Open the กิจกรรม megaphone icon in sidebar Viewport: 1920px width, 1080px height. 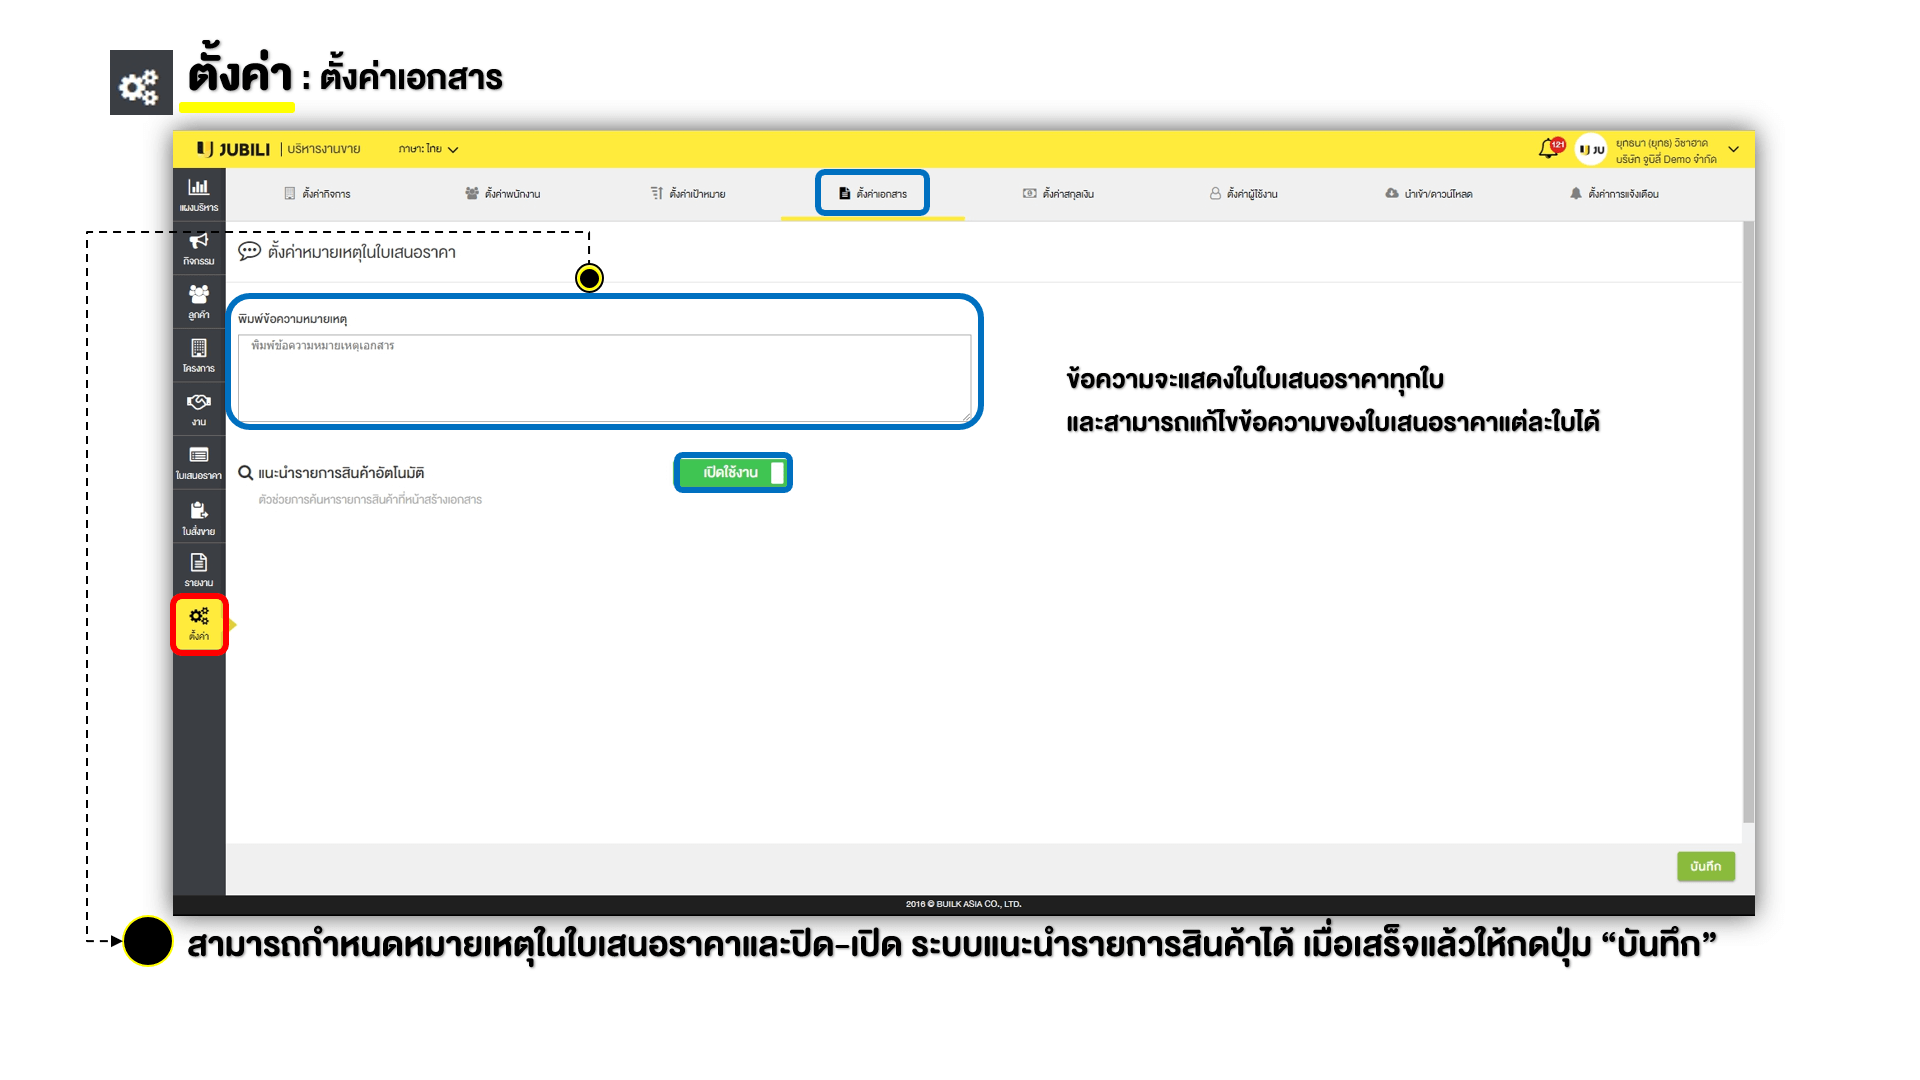(x=198, y=248)
